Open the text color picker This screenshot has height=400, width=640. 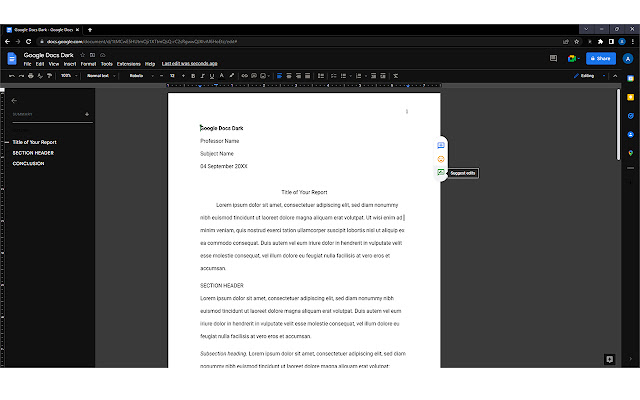pos(222,76)
